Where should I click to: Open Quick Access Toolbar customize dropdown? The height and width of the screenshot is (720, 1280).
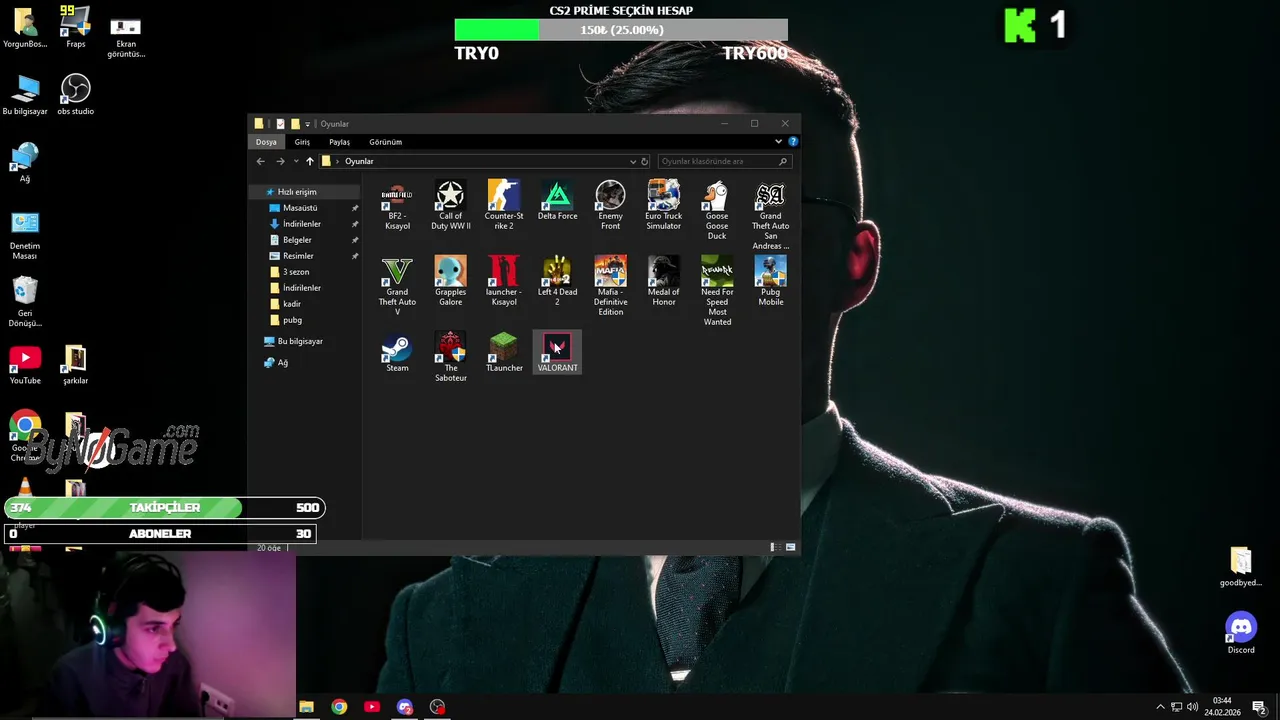tap(308, 124)
